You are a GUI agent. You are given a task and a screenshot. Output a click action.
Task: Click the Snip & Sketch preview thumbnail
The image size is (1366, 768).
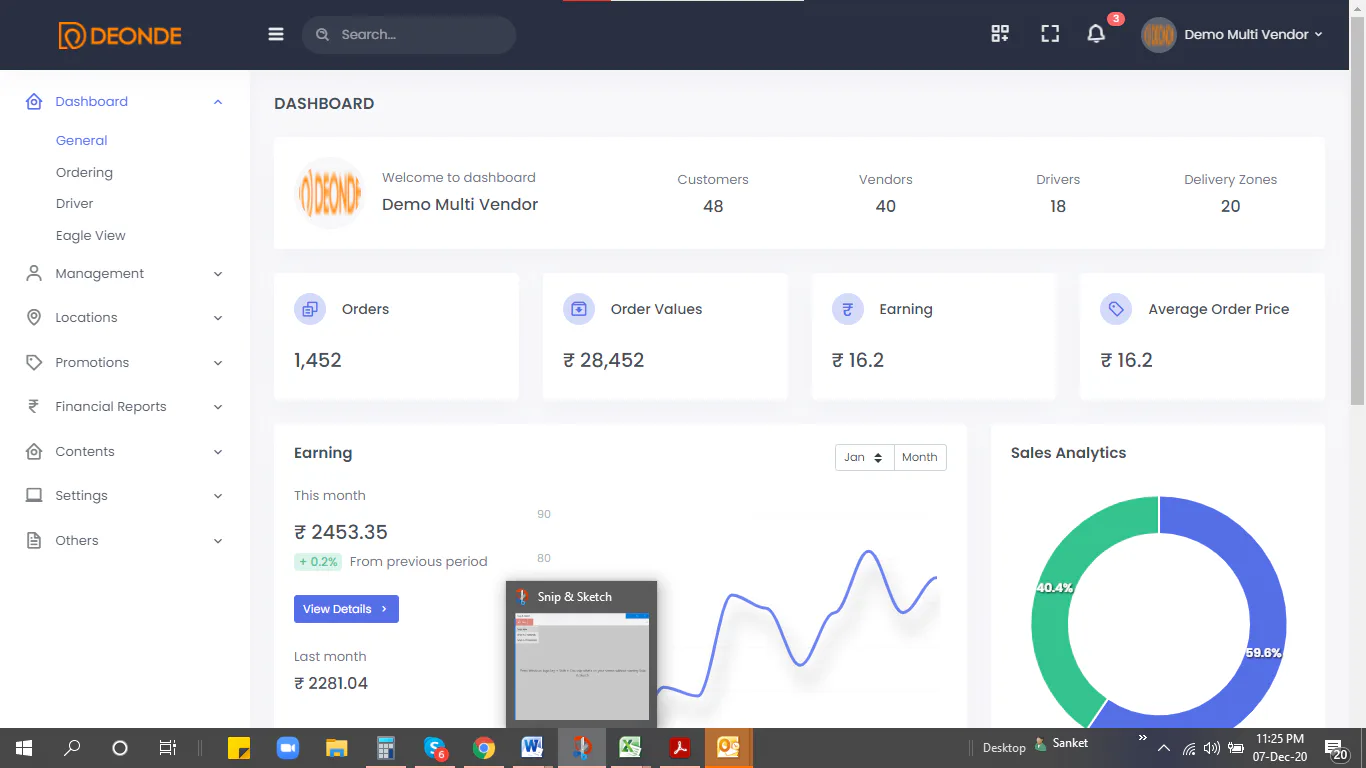pyautogui.click(x=582, y=666)
